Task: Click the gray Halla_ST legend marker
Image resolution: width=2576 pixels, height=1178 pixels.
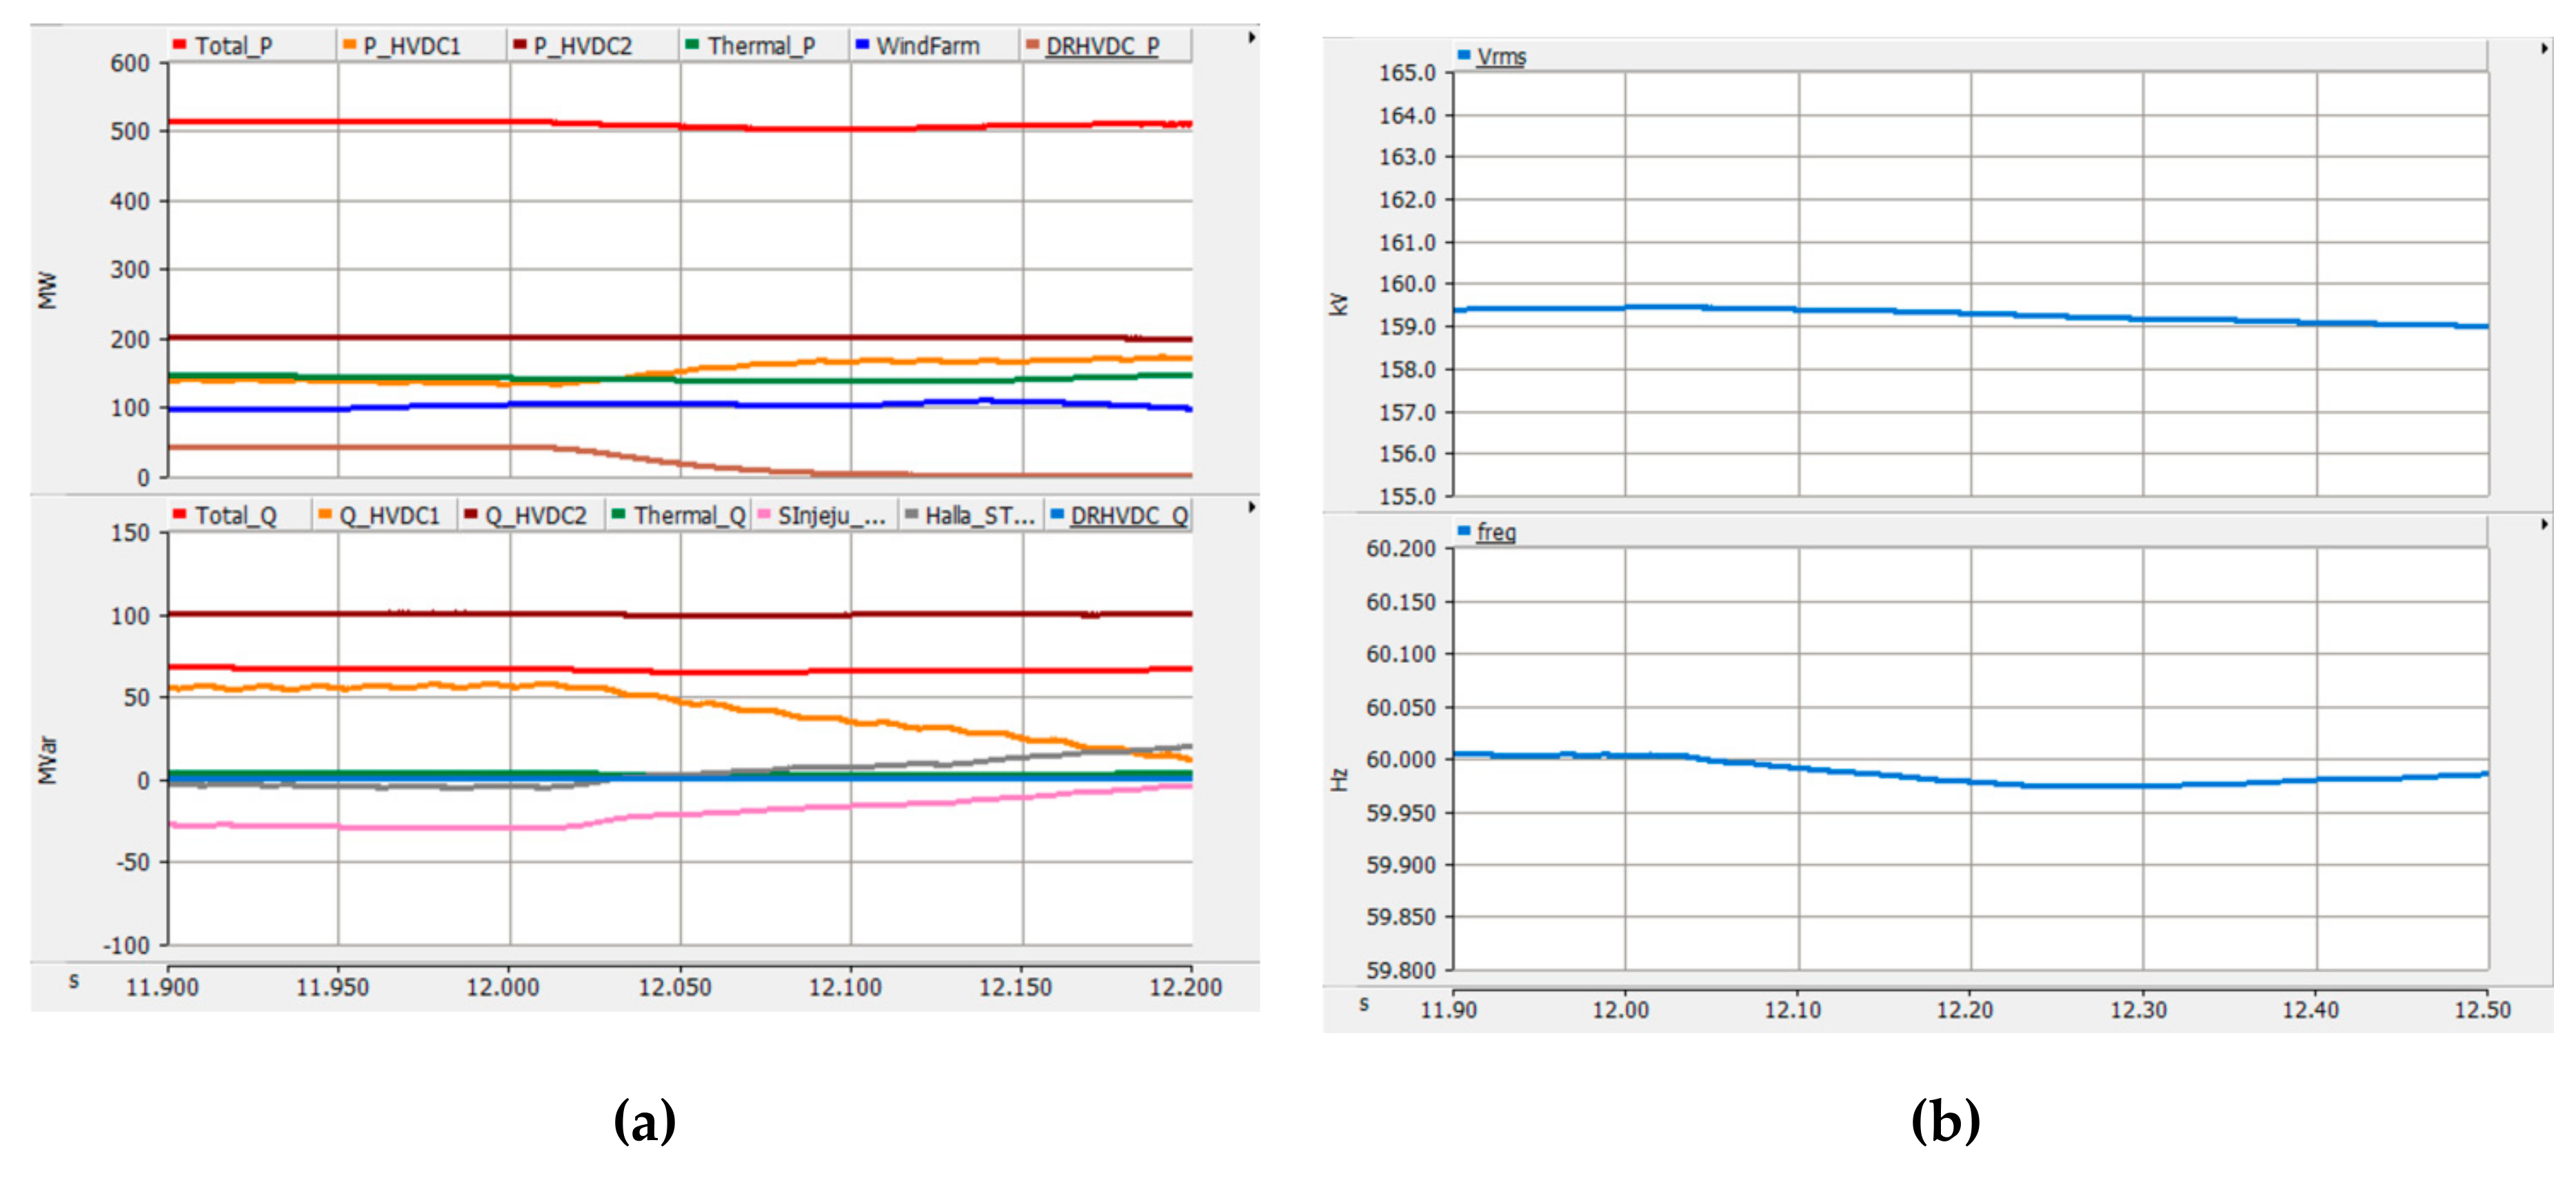Action: (x=911, y=514)
